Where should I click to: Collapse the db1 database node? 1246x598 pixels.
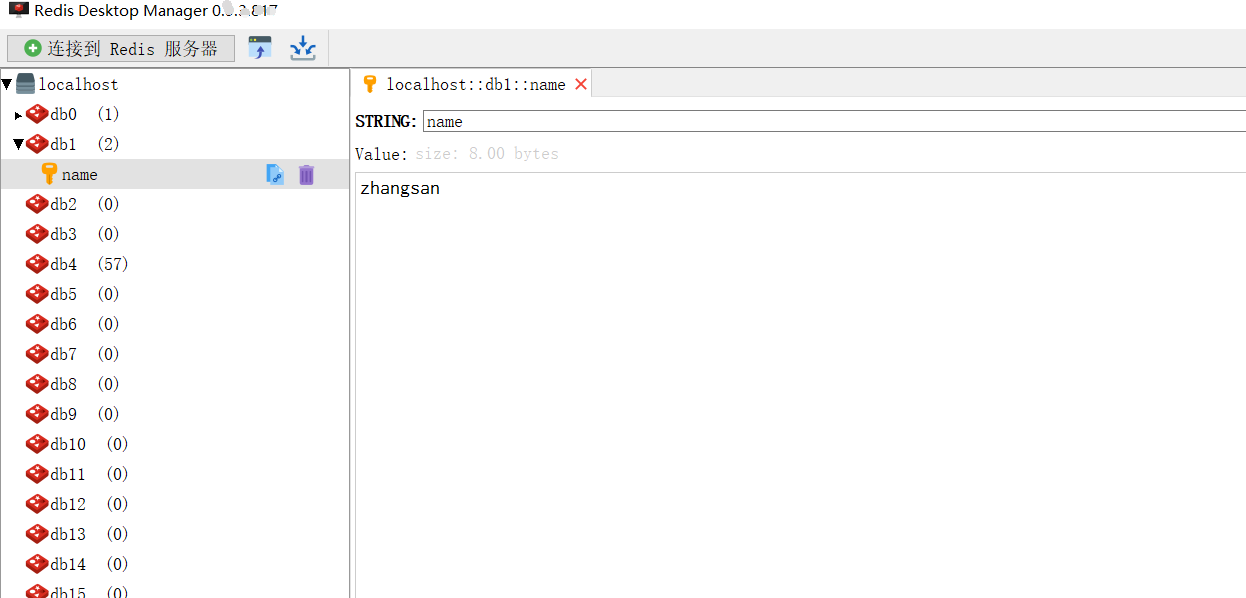(18, 145)
